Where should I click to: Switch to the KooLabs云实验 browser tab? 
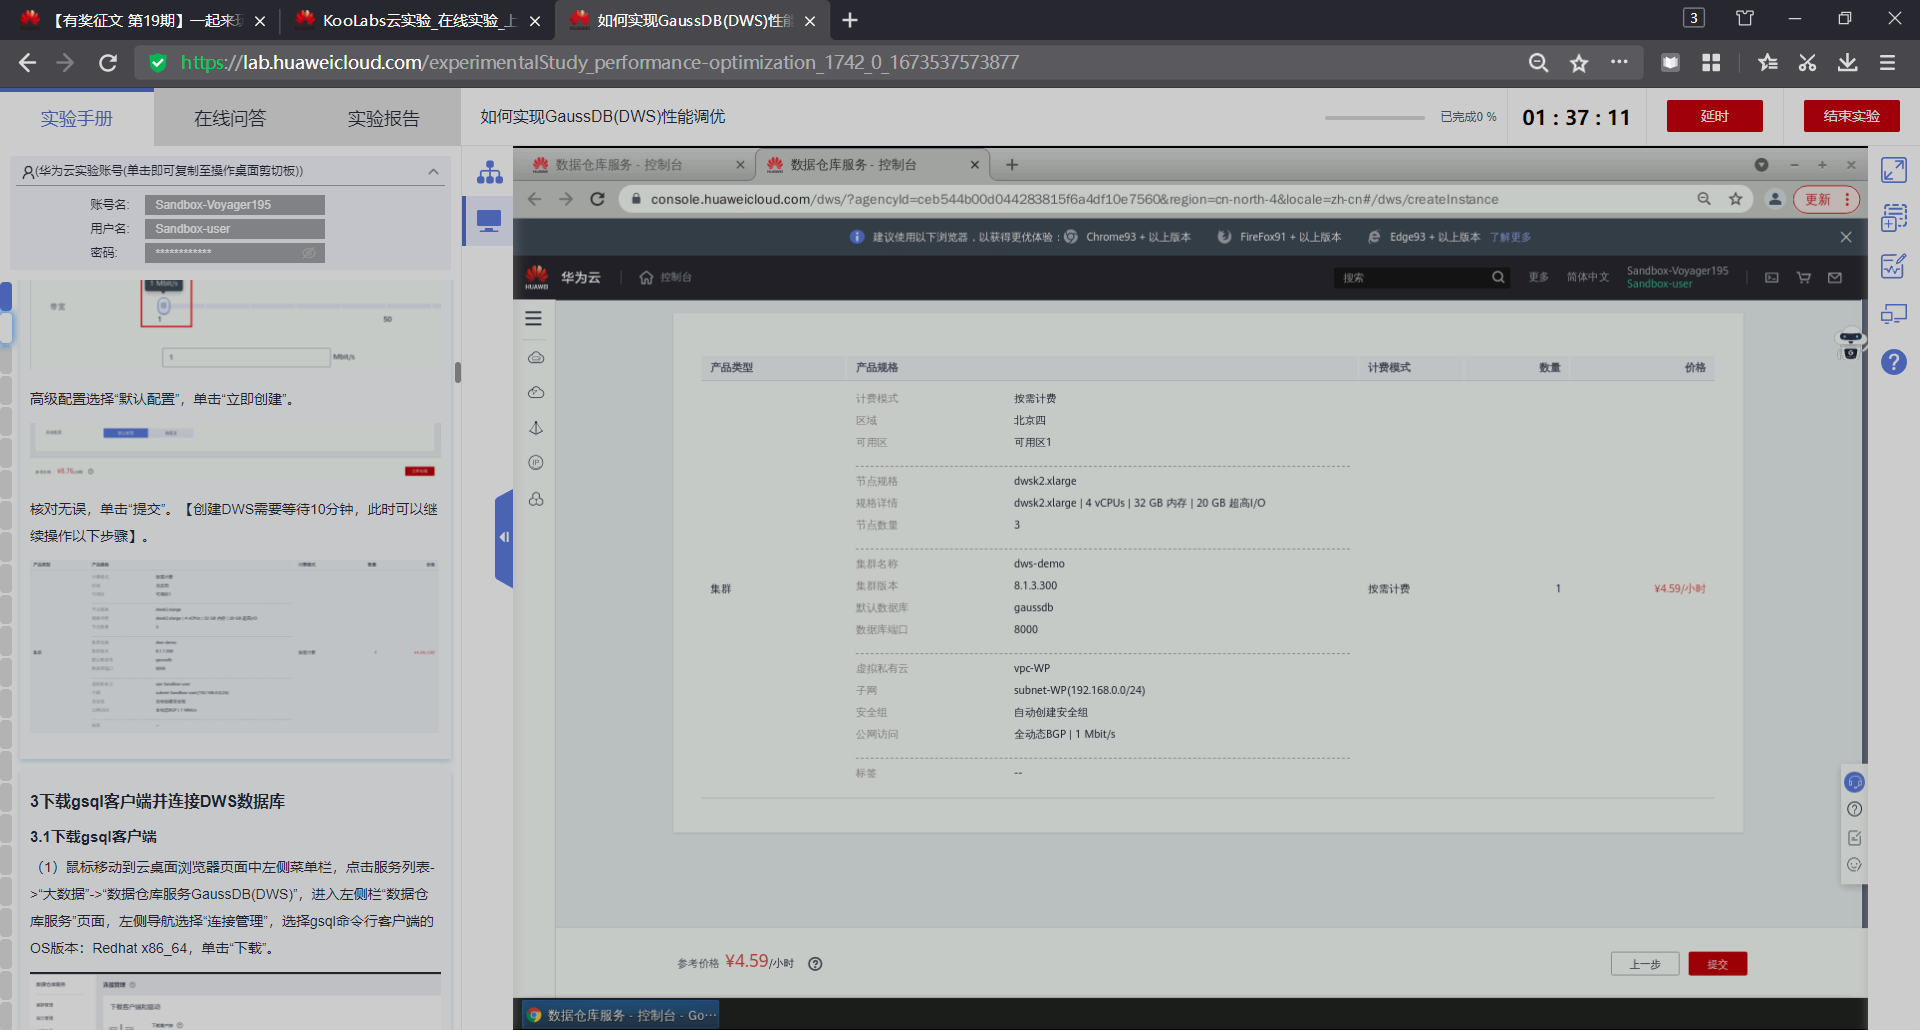coord(417,20)
